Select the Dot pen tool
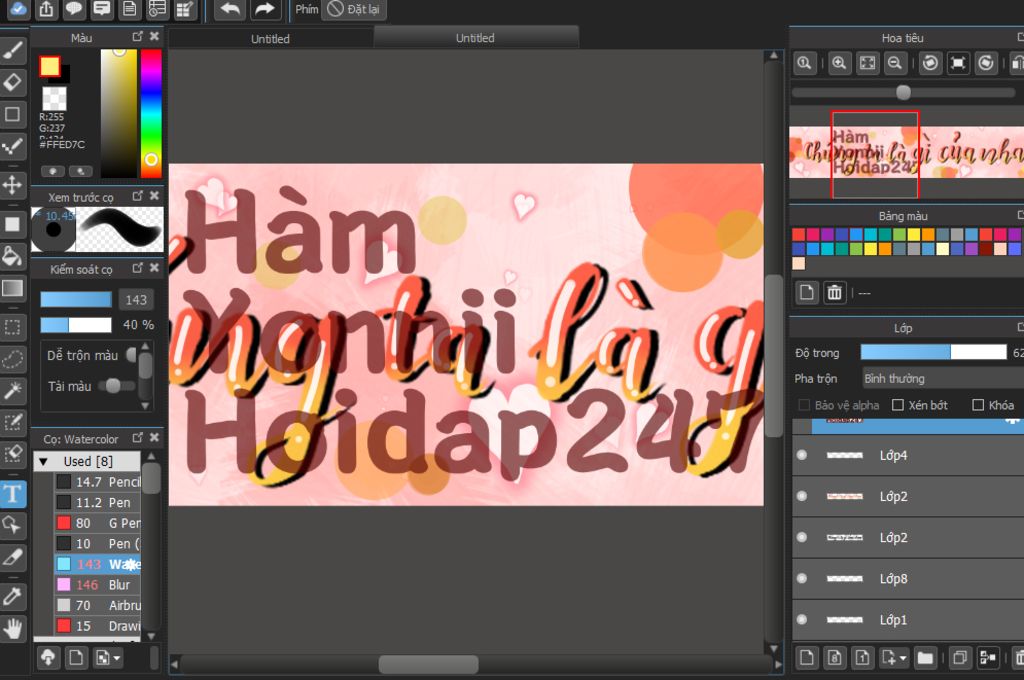The width and height of the screenshot is (1024, 680). (x=12, y=146)
